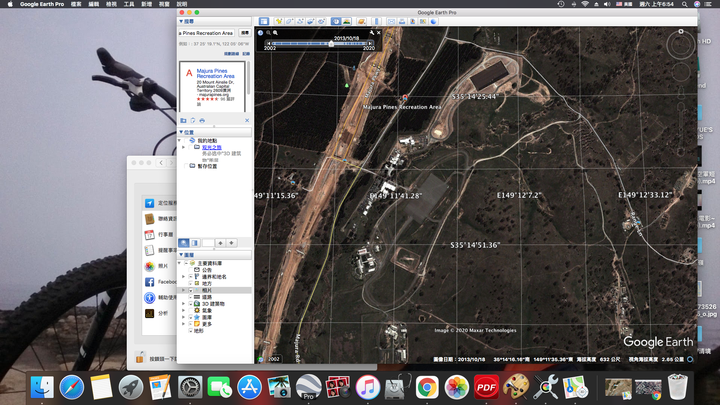Expand the Weather layer tree arrow
720x405 pixels.
tap(183, 310)
